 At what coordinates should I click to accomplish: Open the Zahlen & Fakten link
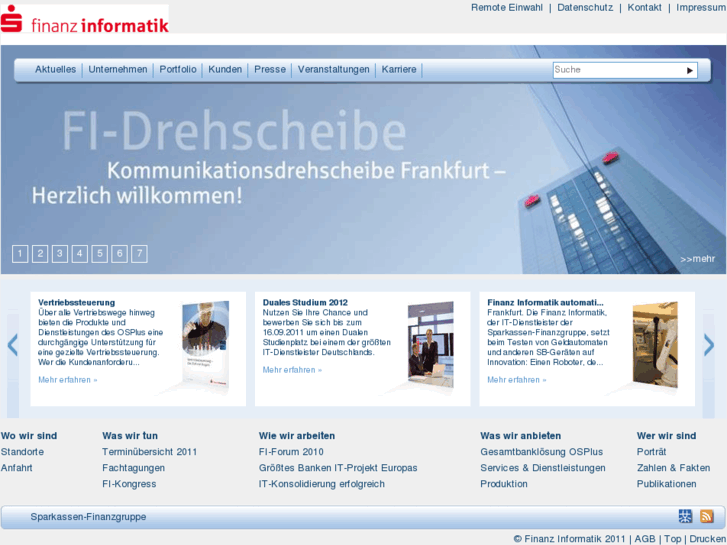coord(673,468)
